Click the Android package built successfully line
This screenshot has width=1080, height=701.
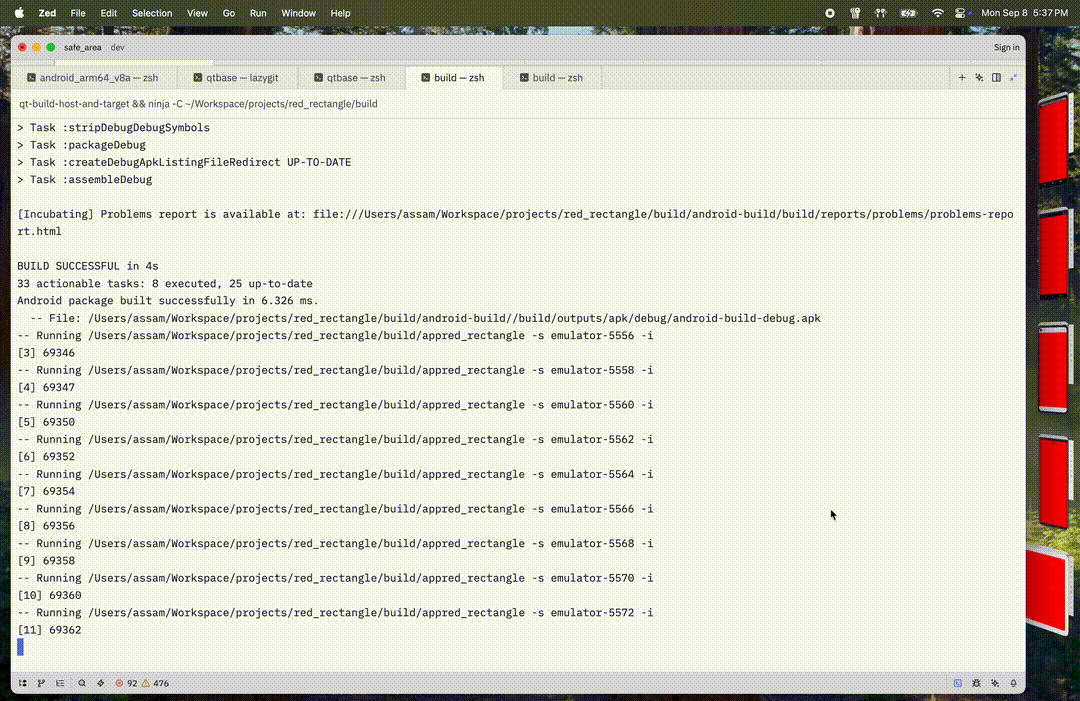pos(168,301)
